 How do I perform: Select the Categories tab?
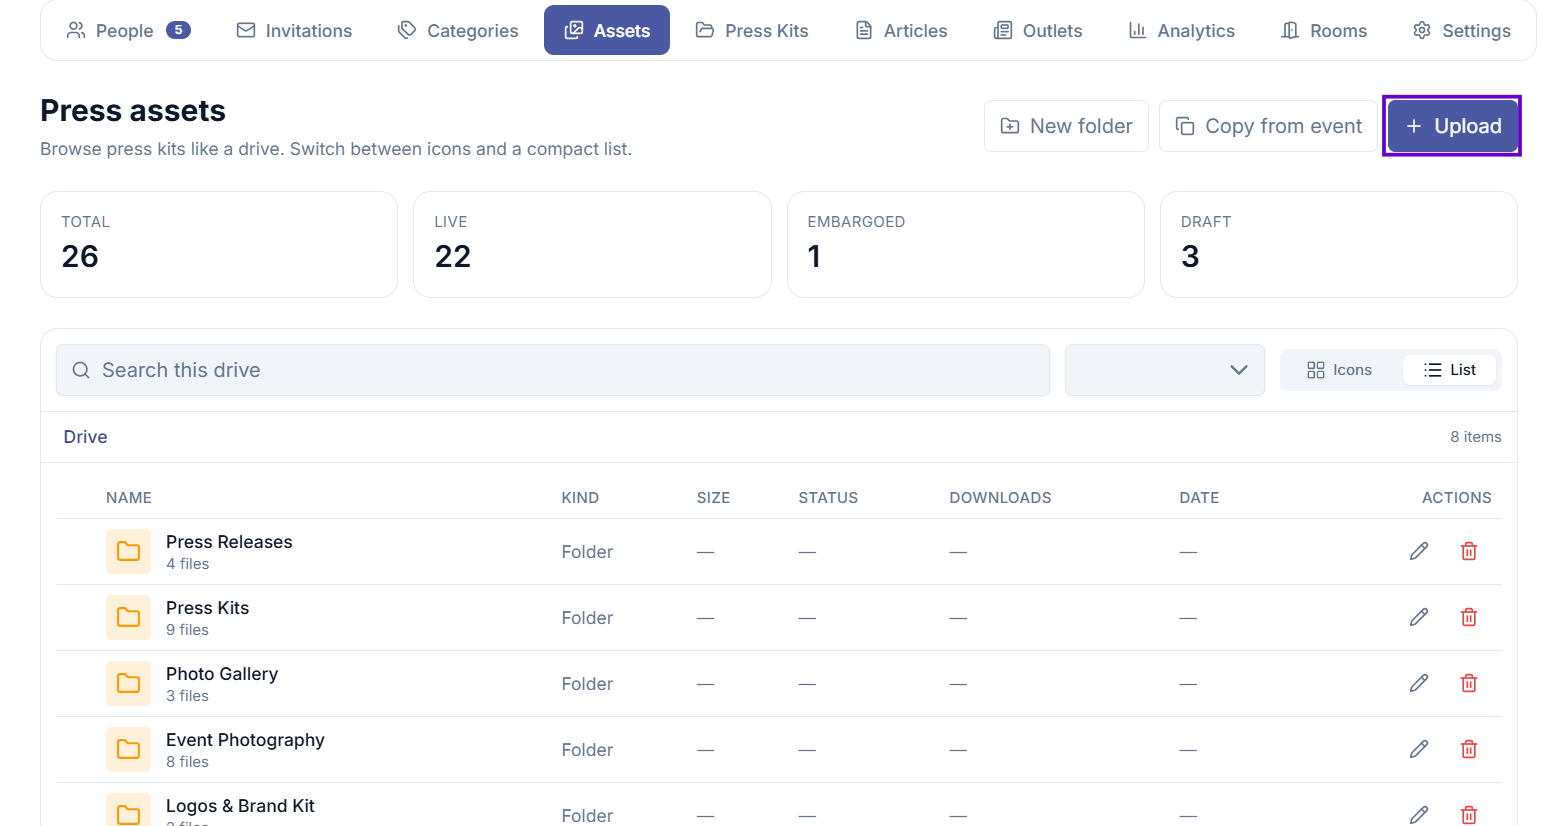click(x=457, y=30)
